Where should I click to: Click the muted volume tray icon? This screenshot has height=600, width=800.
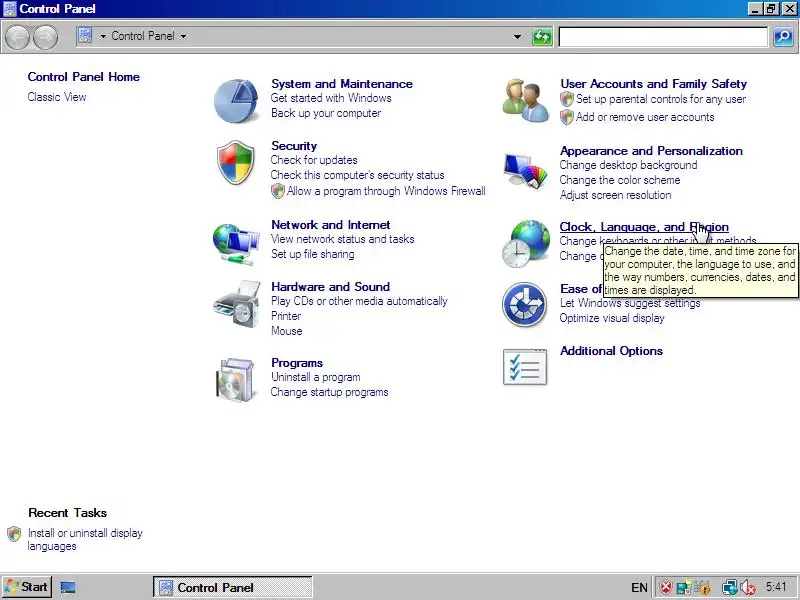coord(747,587)
